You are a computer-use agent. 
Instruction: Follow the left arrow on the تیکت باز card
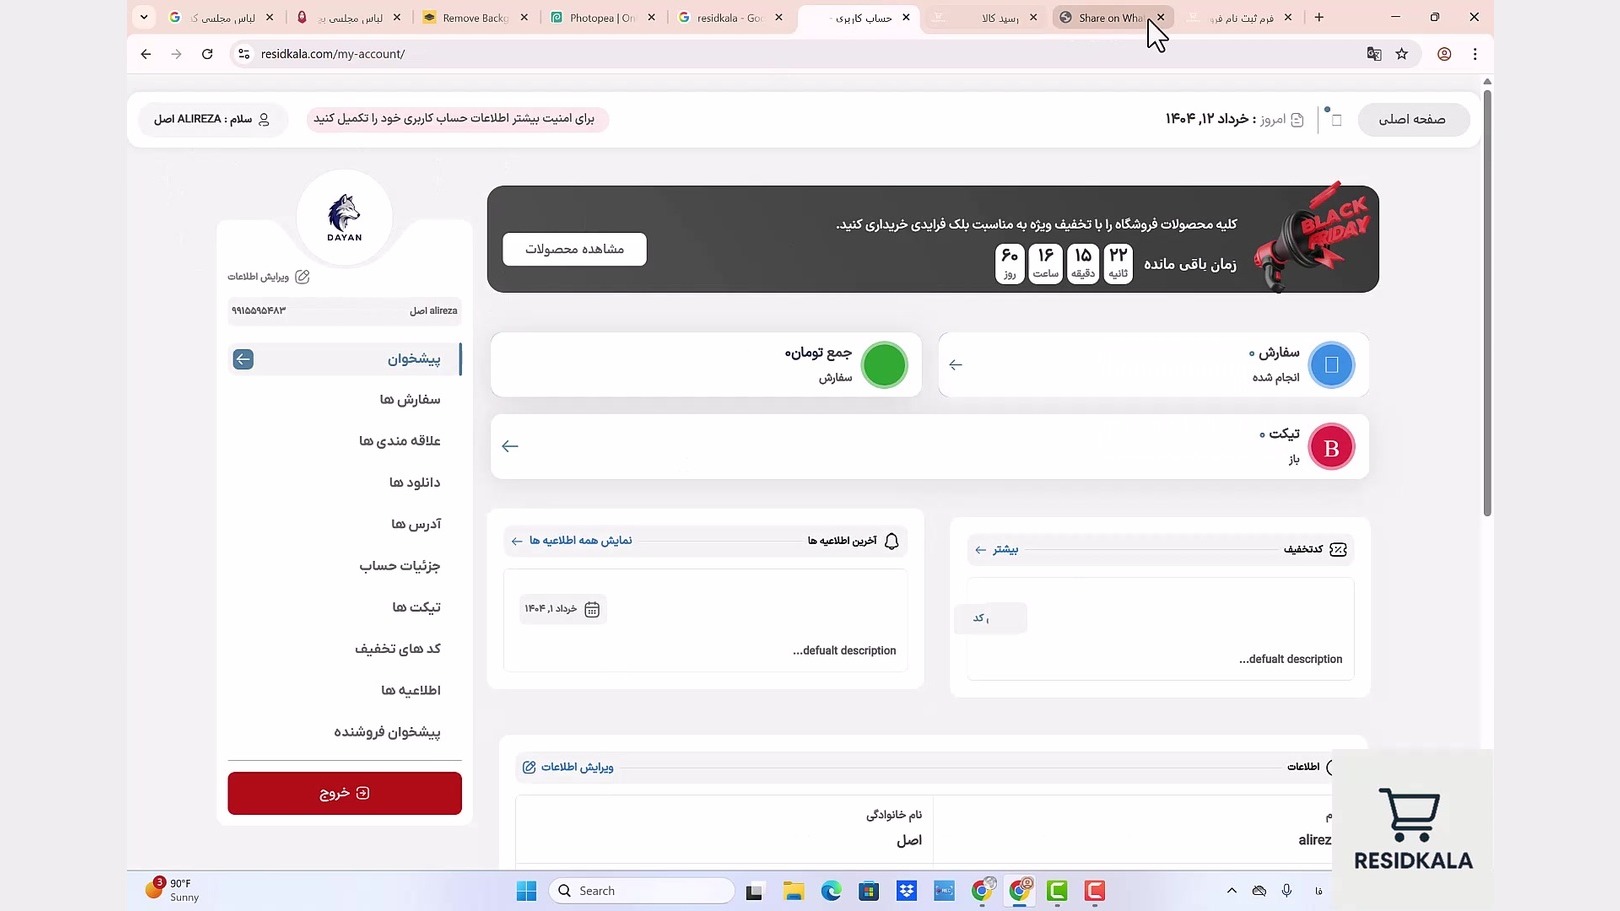click(x=510, y=446)
